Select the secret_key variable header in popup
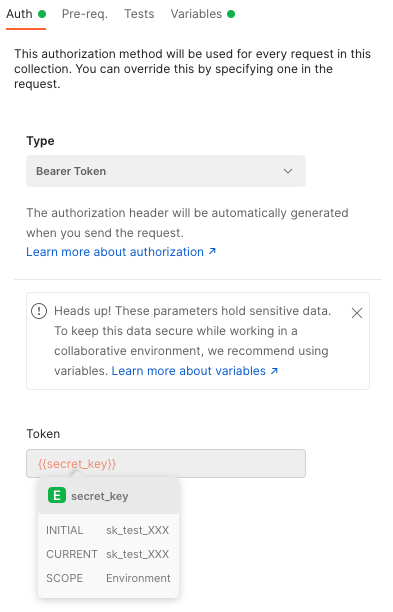 click(x=108, y=496)
